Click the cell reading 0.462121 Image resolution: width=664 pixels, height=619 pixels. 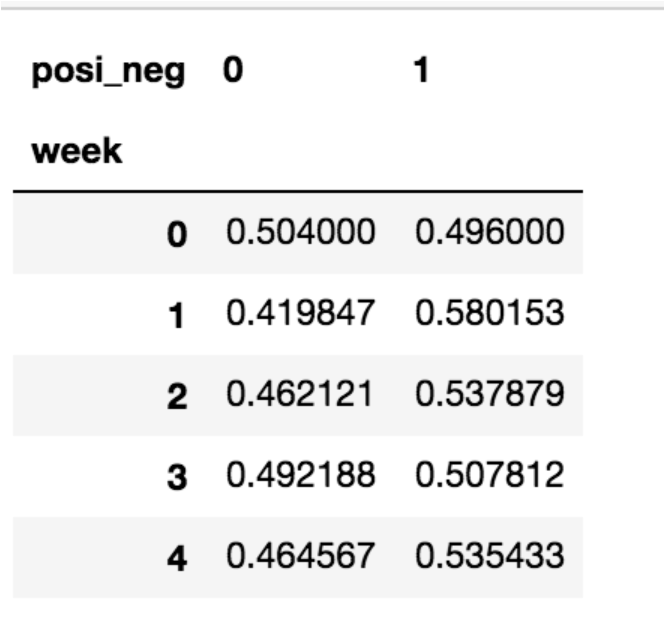(x=300, y=396)
